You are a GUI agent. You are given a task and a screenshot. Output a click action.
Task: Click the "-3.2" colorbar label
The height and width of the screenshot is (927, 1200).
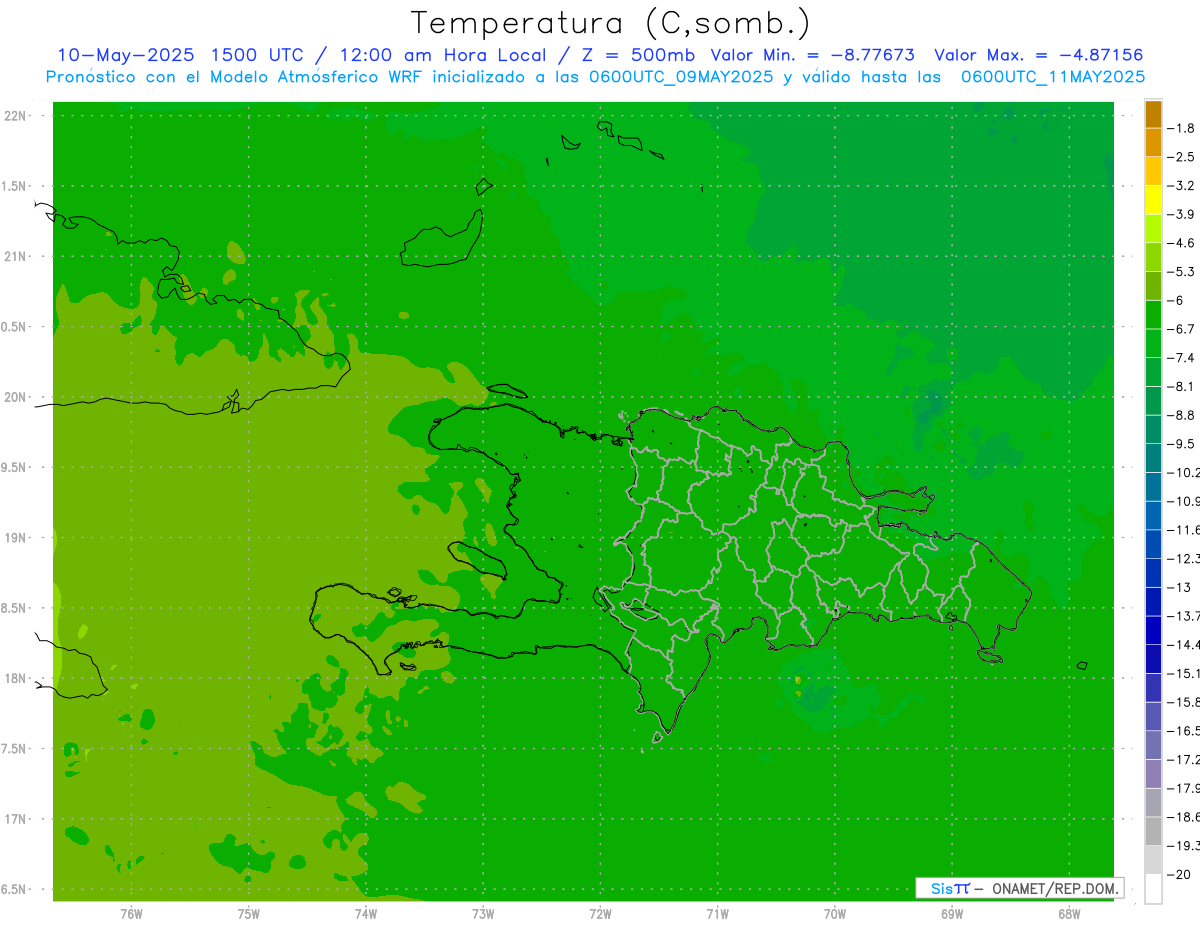point(1181,186)
